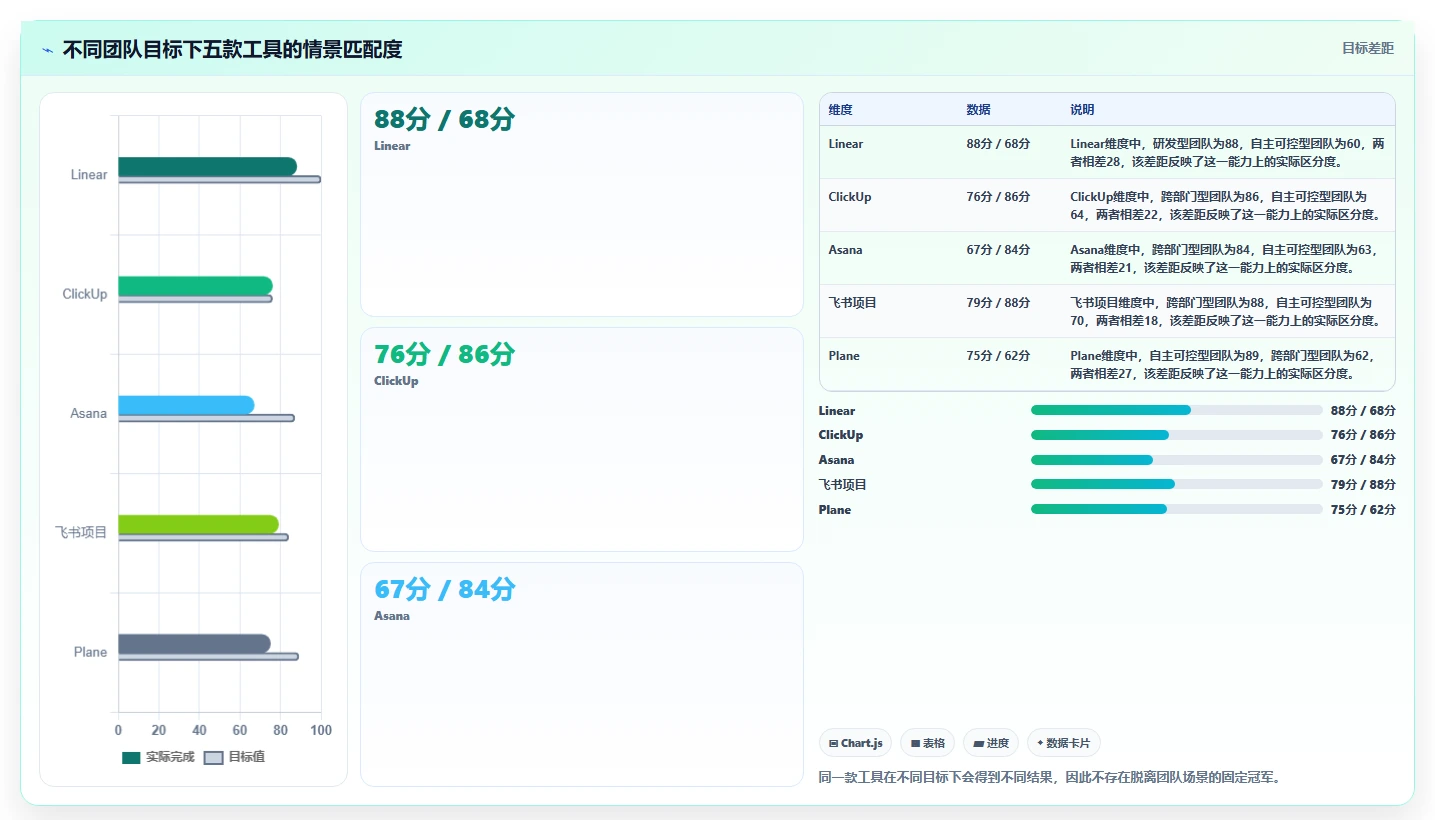This screenshot has height=820, width=1435.
Task: Click the Linear progress bar showing 88分 / 68分
Action: [x=1177, y=410]
